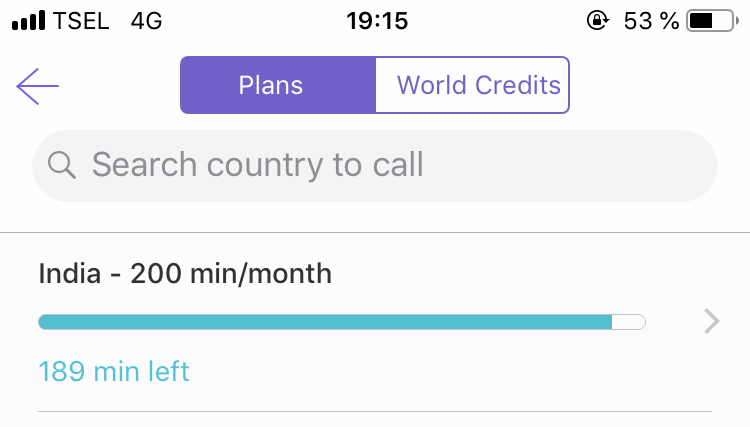Screen dimensions: 750x427
Task: Click the blank header area right of World Credits
Action: pos(660,85)
